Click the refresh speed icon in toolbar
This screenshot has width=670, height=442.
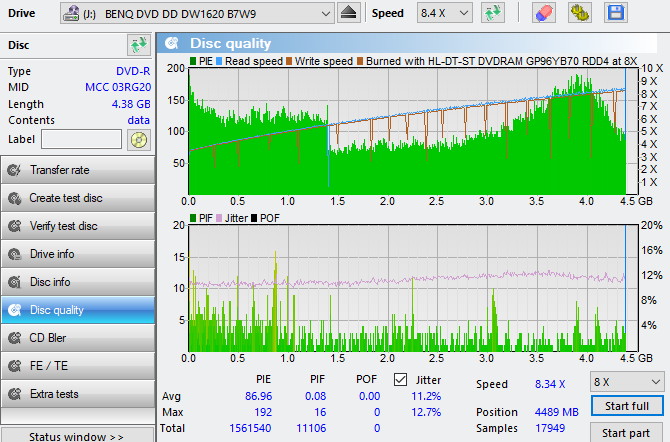pyautogui.click(x=492, y=13)
